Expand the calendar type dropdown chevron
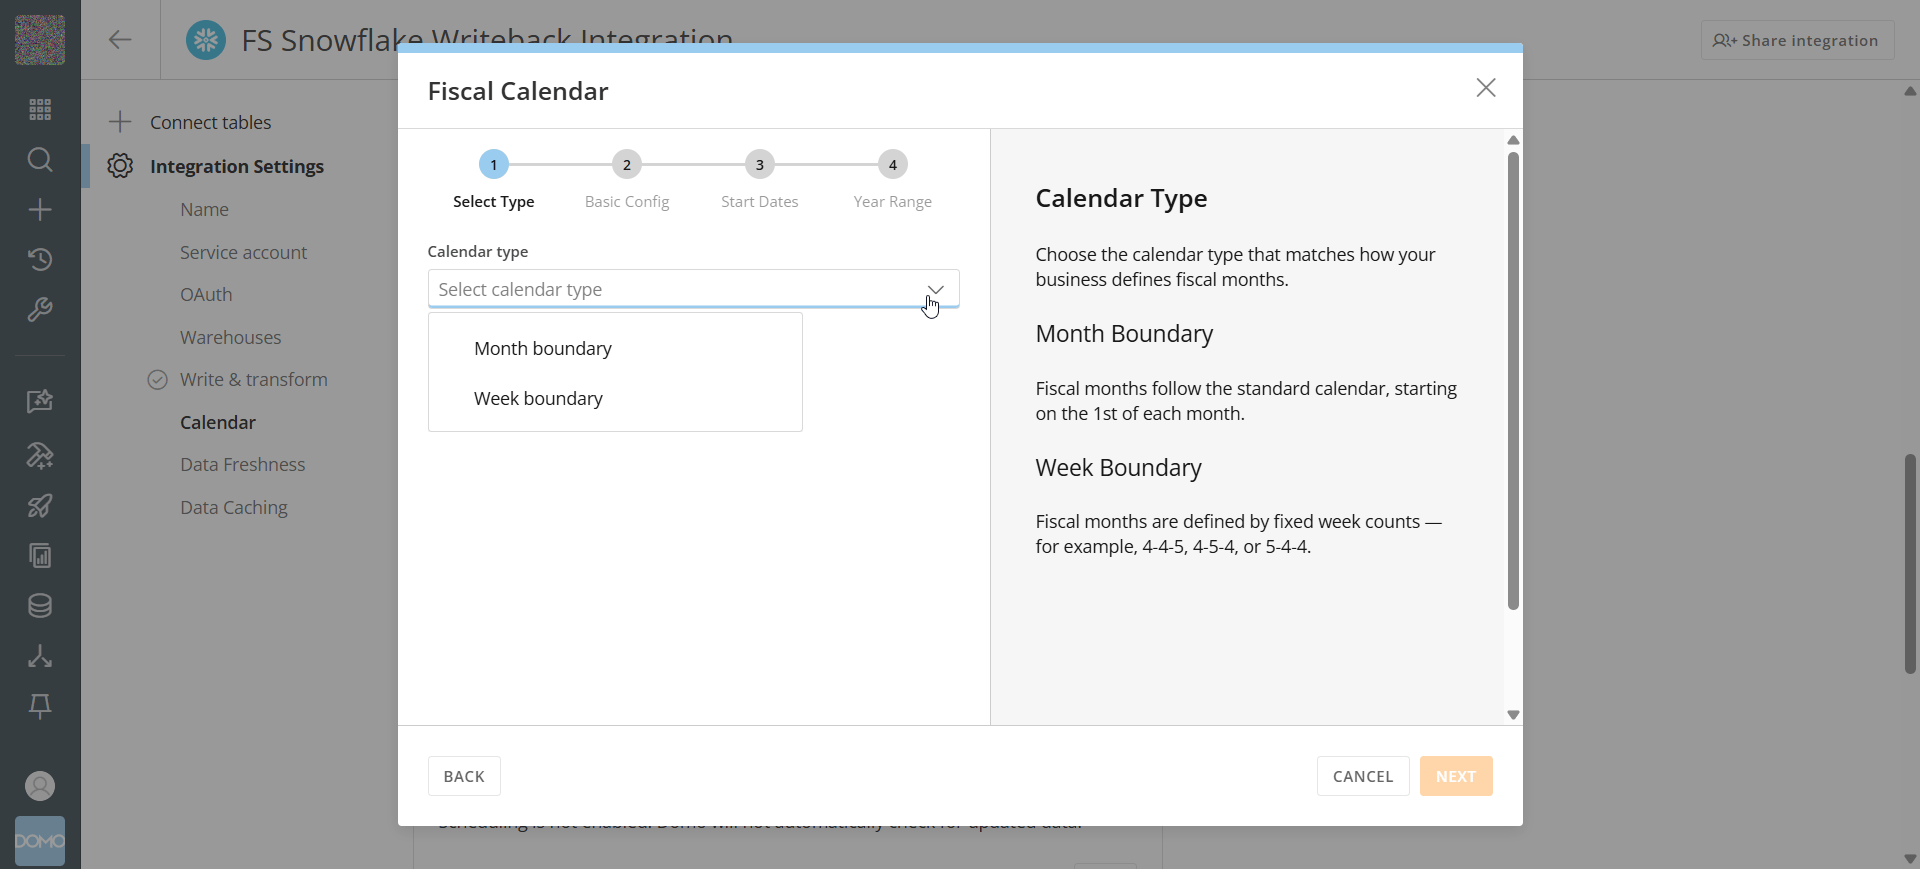The height and width of the screenshot is (869, 1920). [x=935, y=289]
